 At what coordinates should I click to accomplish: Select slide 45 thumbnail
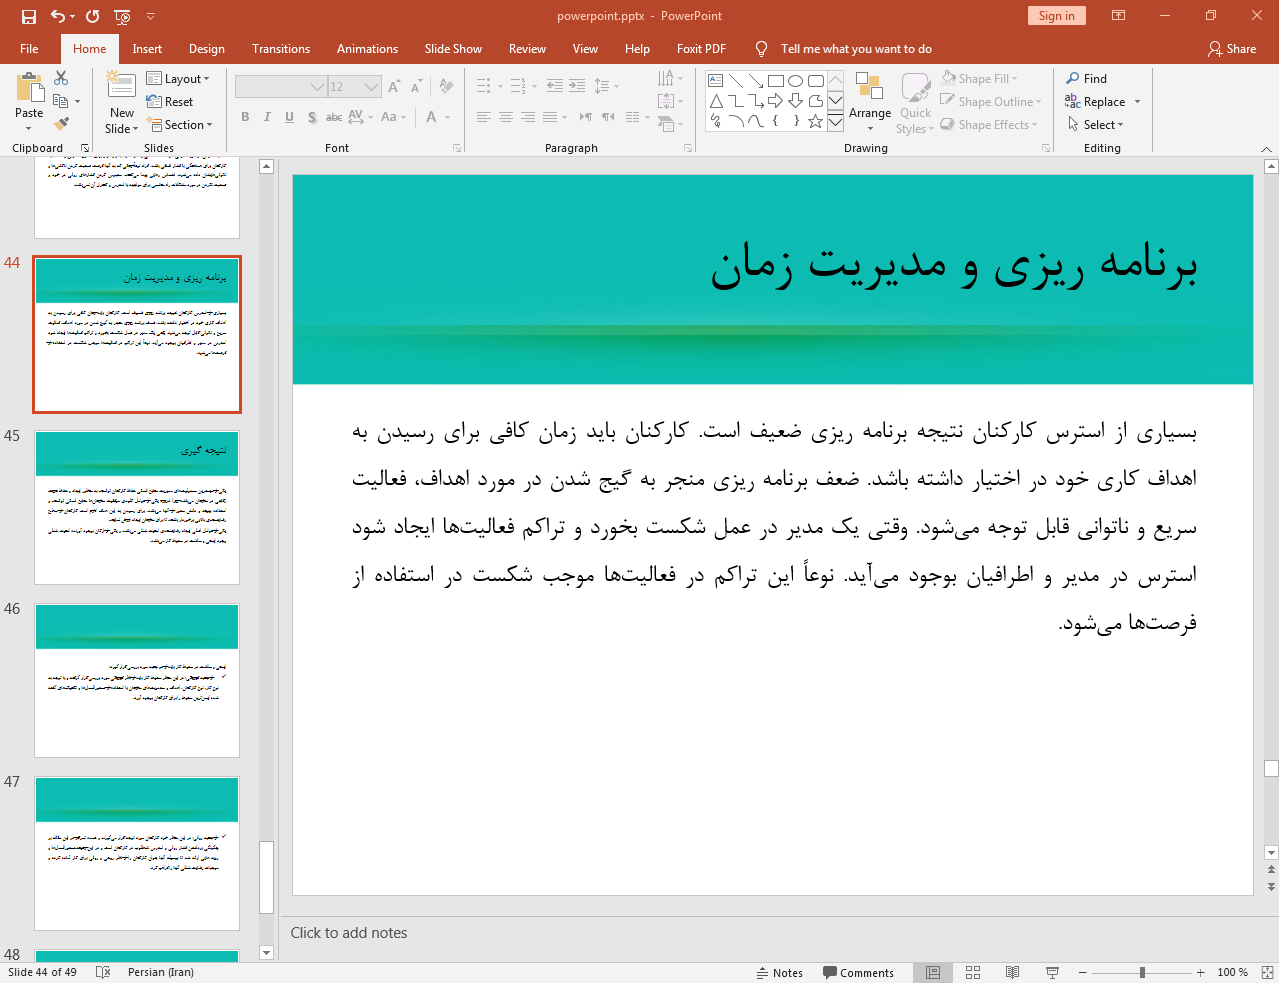tap(137, 508)
